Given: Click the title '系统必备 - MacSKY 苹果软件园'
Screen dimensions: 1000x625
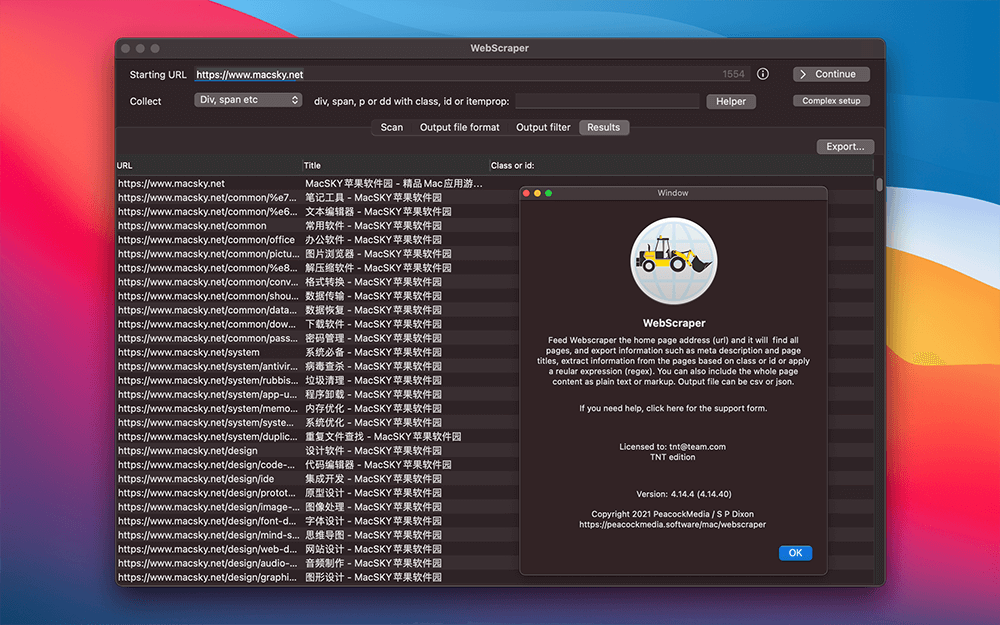Looking at the screenshot, I should pyautogui.click(x=373, y=352).
